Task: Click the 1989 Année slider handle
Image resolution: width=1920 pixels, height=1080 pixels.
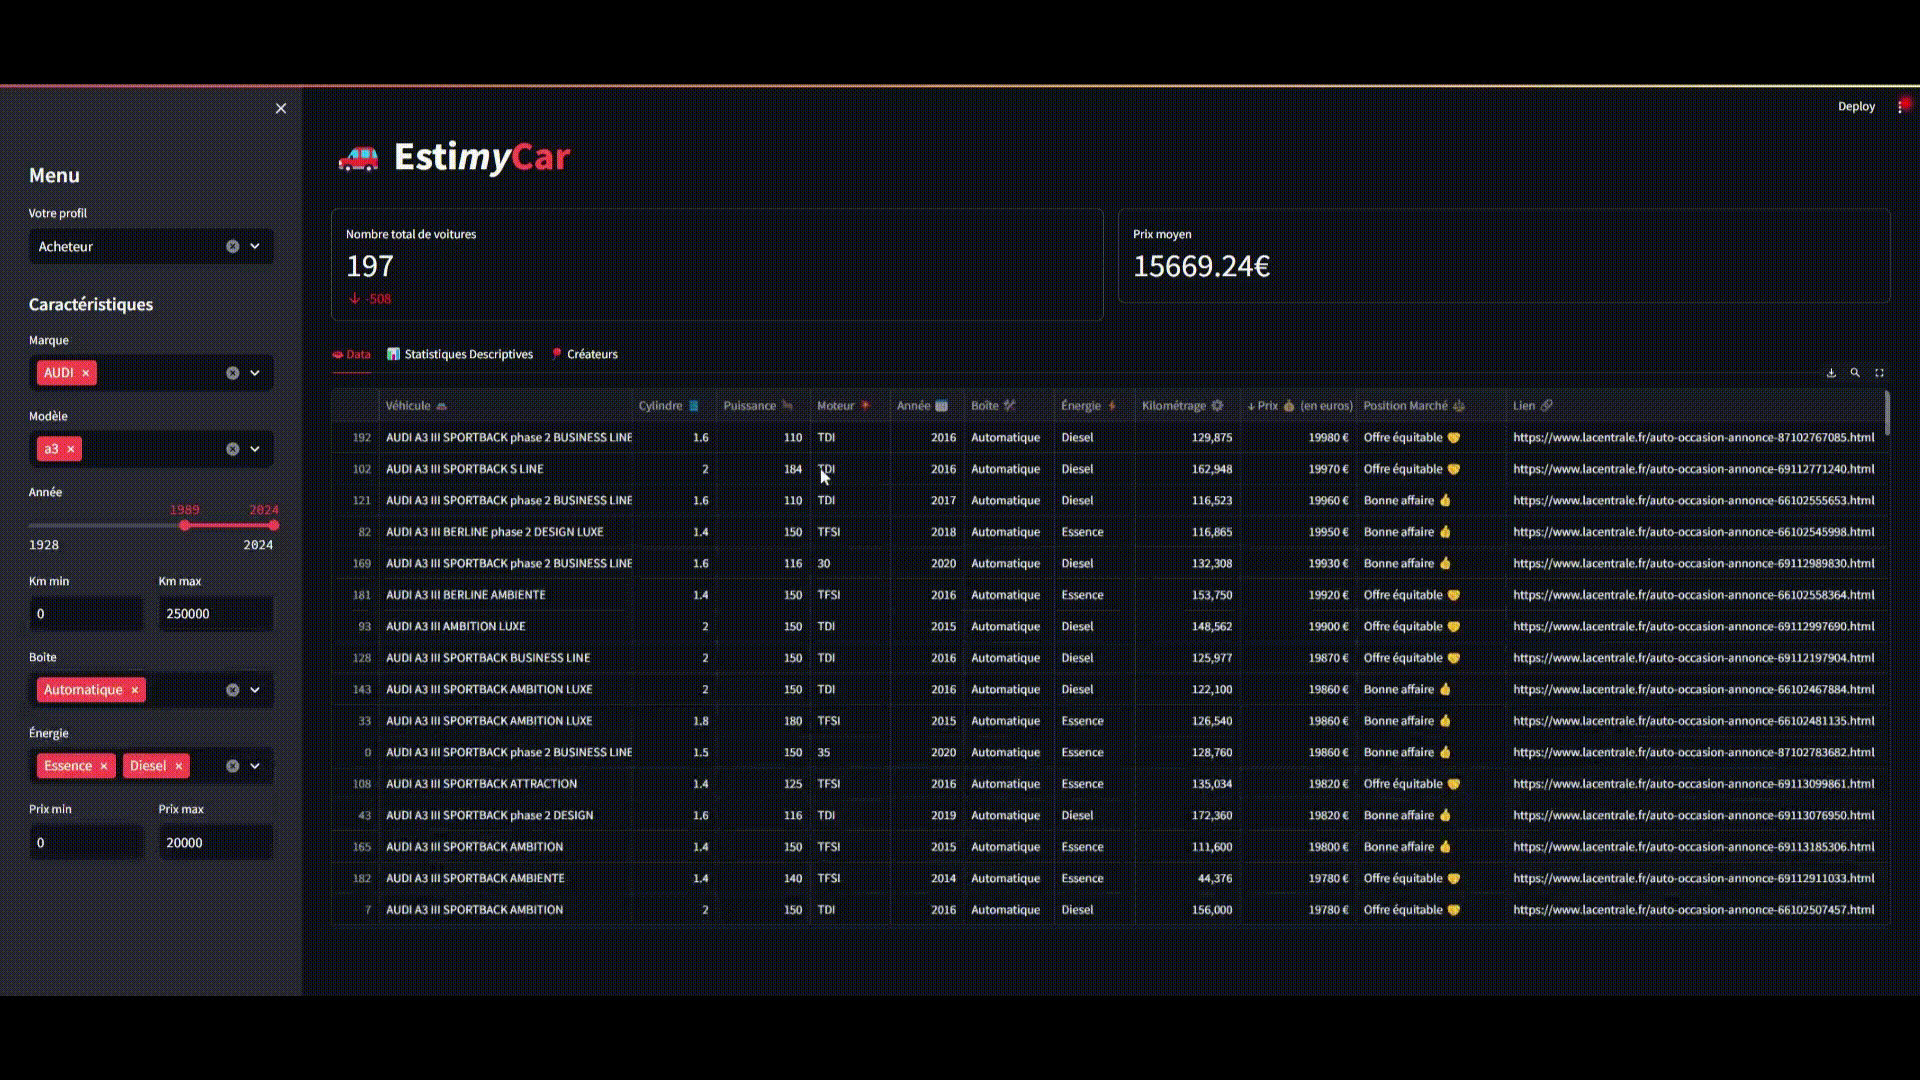Action: pyautogui.click(x=185, y=525)
